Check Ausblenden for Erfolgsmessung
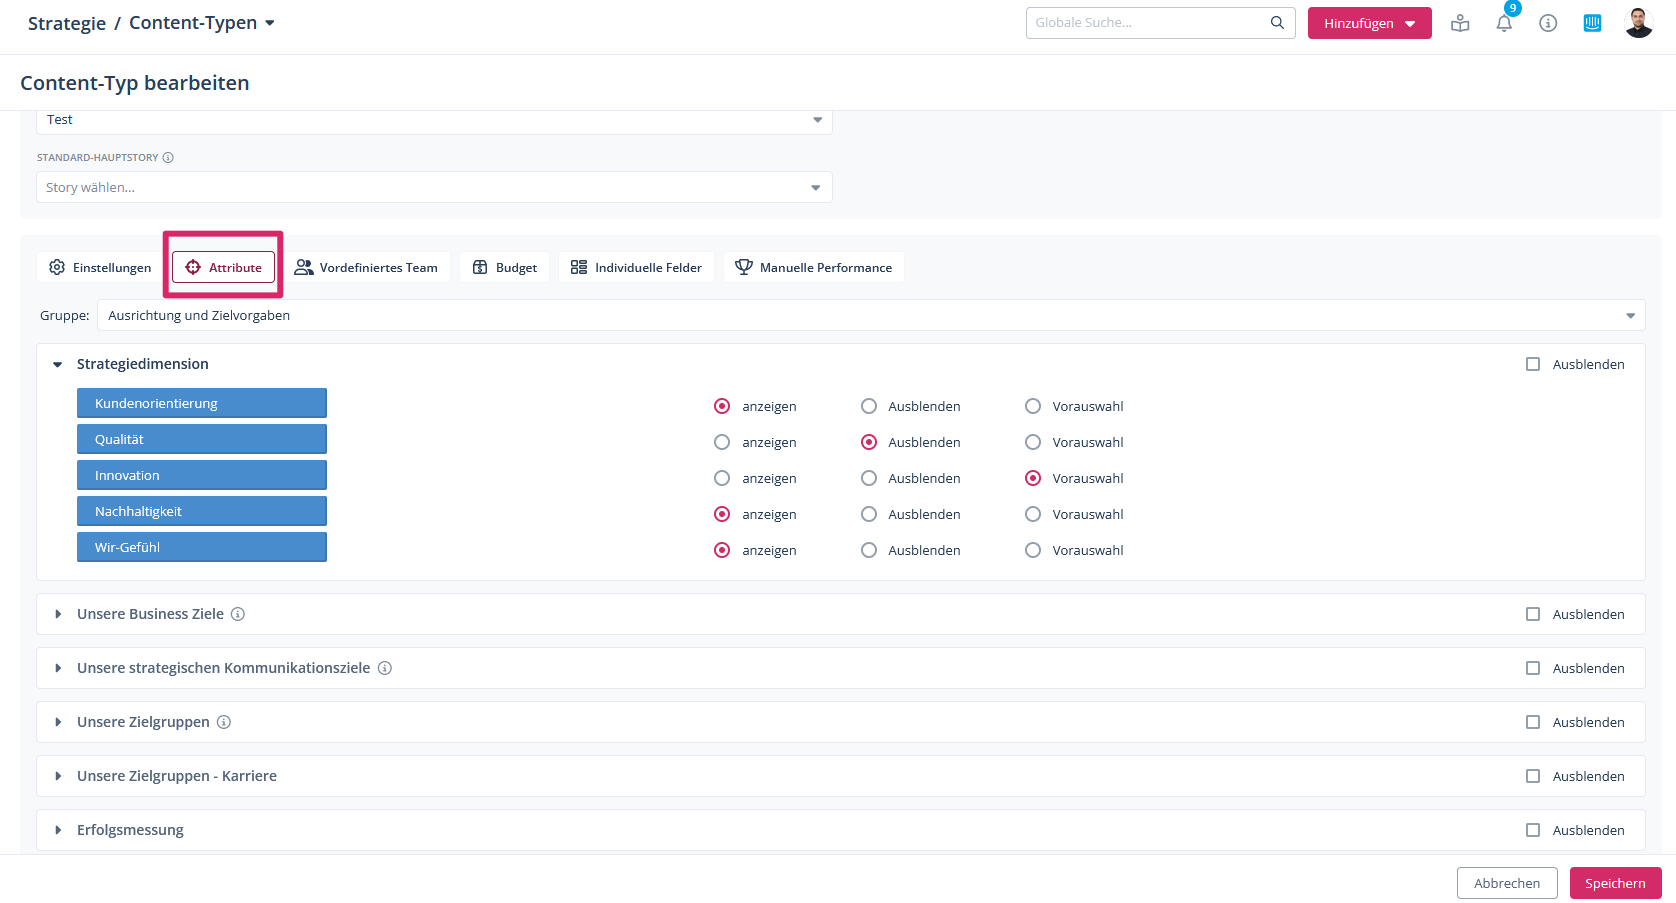 (x=1533, y=830)
